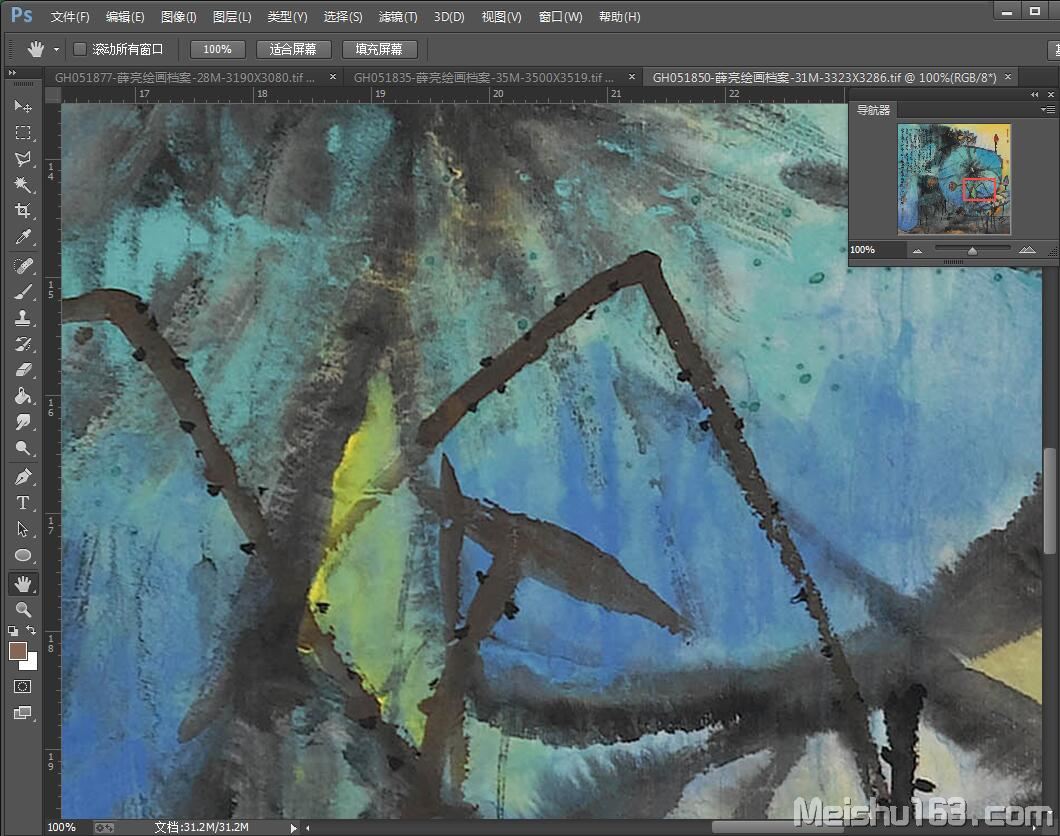Select the Move tool
This screenshot has height=836, width=1060.
pyautogui.click(x=23, y=106)
